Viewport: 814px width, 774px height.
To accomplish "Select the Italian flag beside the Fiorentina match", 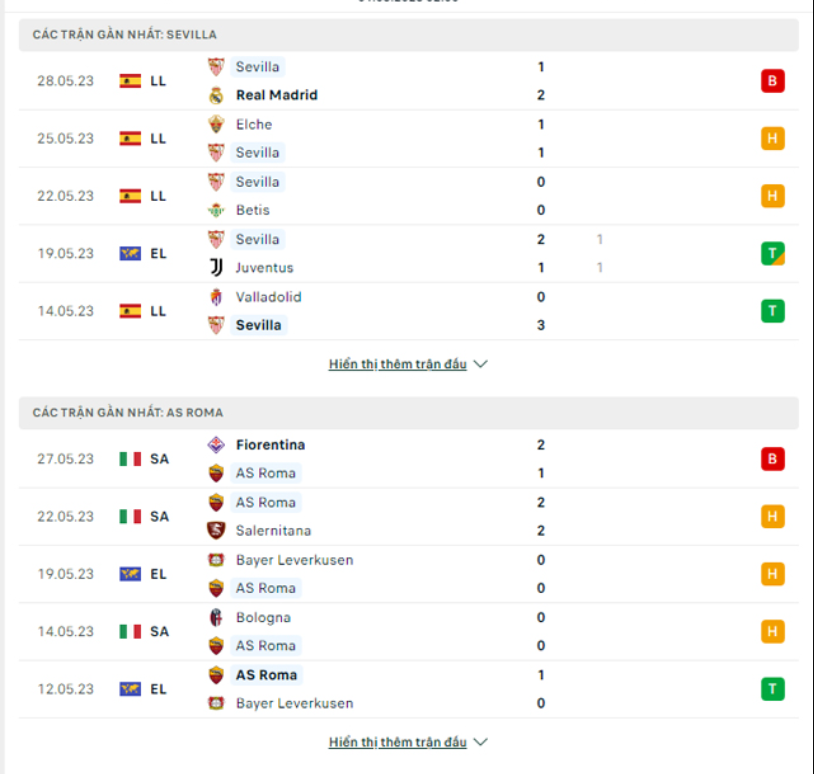I will pyautogui.click(x=131, y=458).
